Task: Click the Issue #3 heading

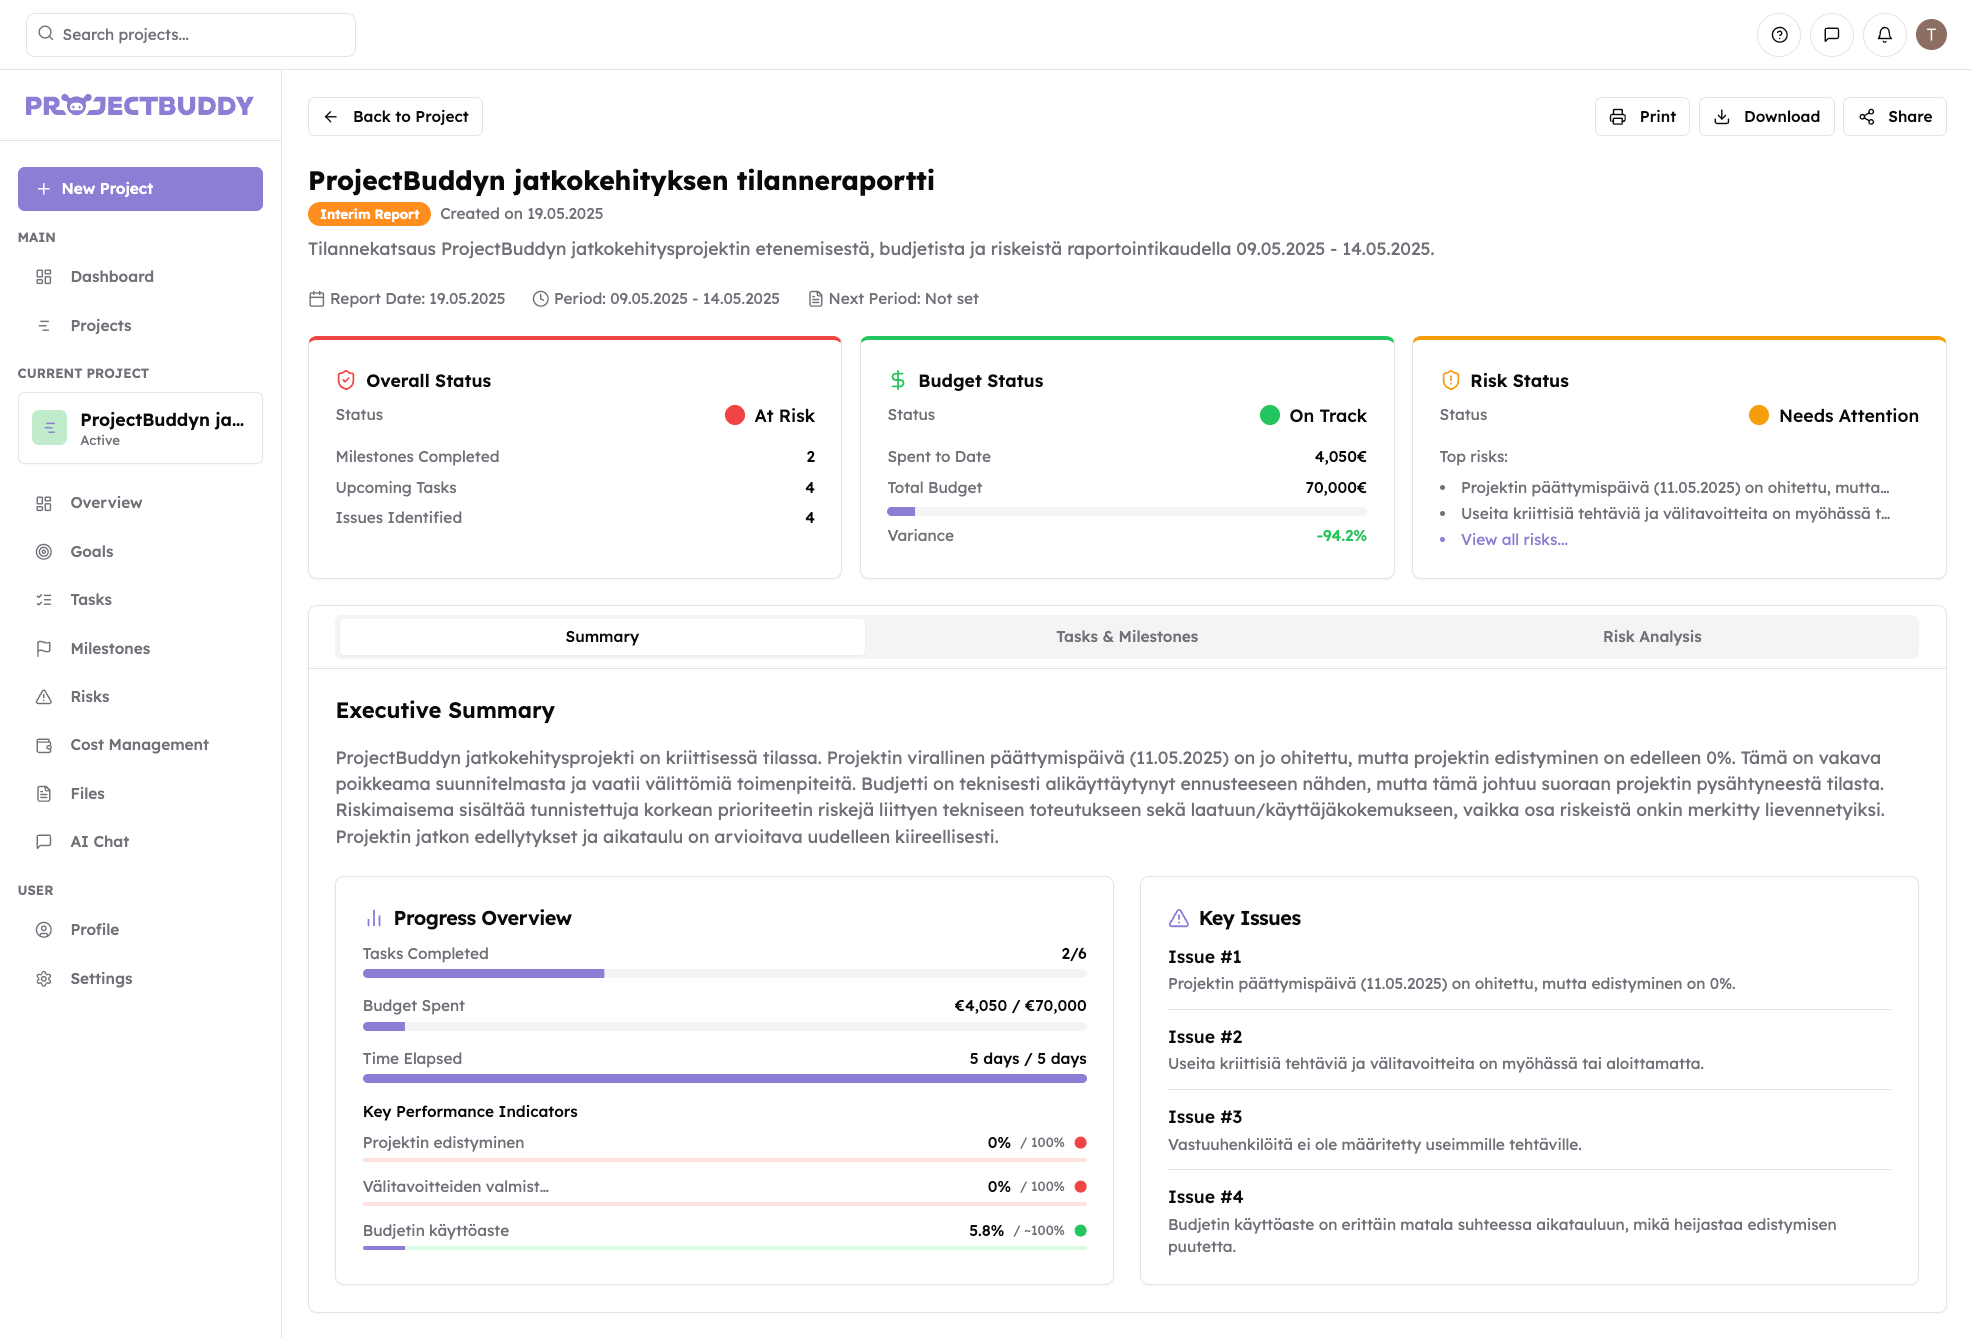Action: [x=1205, y=1118]
